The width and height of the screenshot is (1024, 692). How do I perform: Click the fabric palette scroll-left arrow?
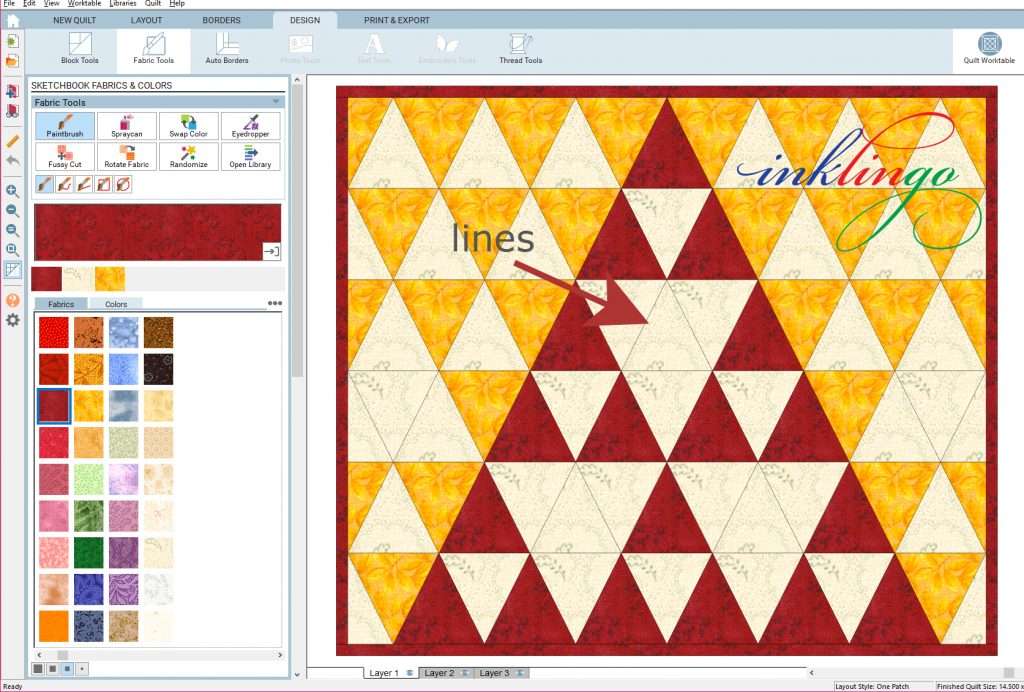pyautogui.click(x=39, y=655)
